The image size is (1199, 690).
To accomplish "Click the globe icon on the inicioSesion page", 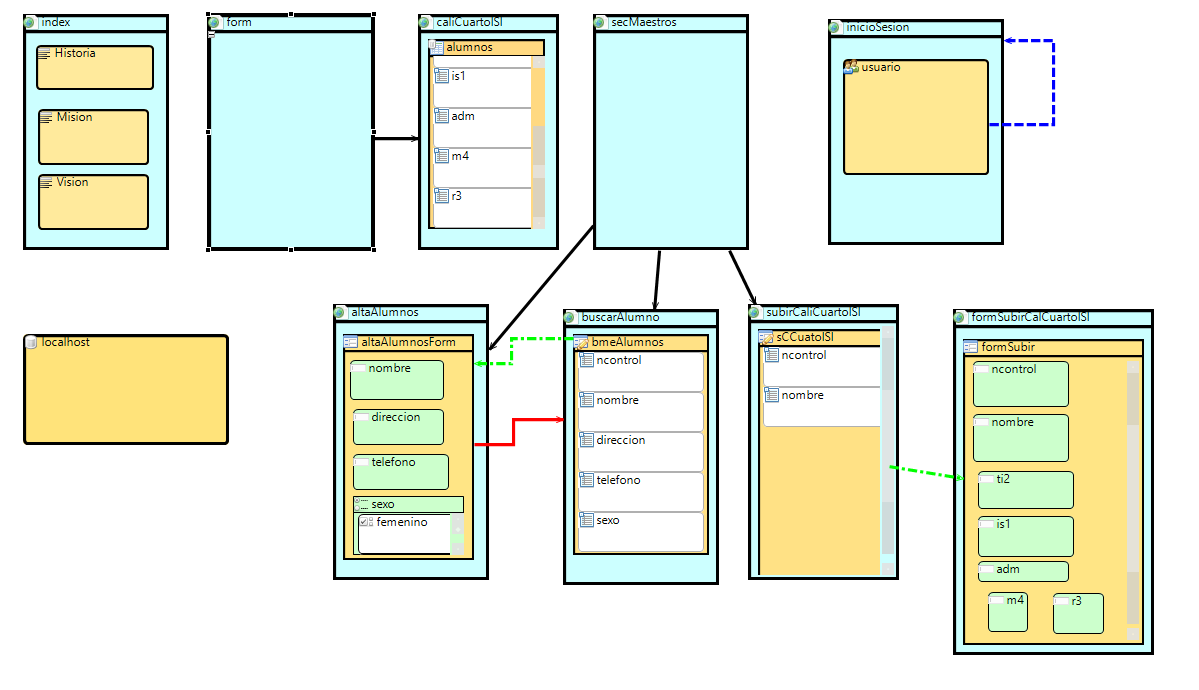I will point(834,28).
